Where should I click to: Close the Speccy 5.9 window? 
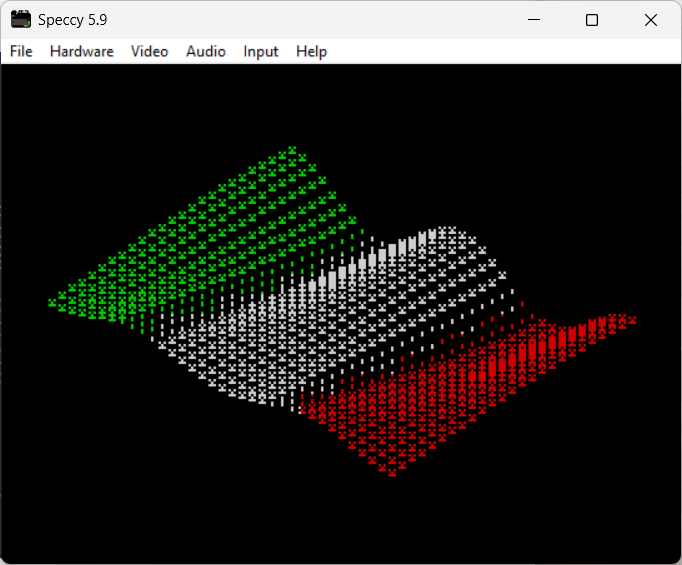coord(651,20)
